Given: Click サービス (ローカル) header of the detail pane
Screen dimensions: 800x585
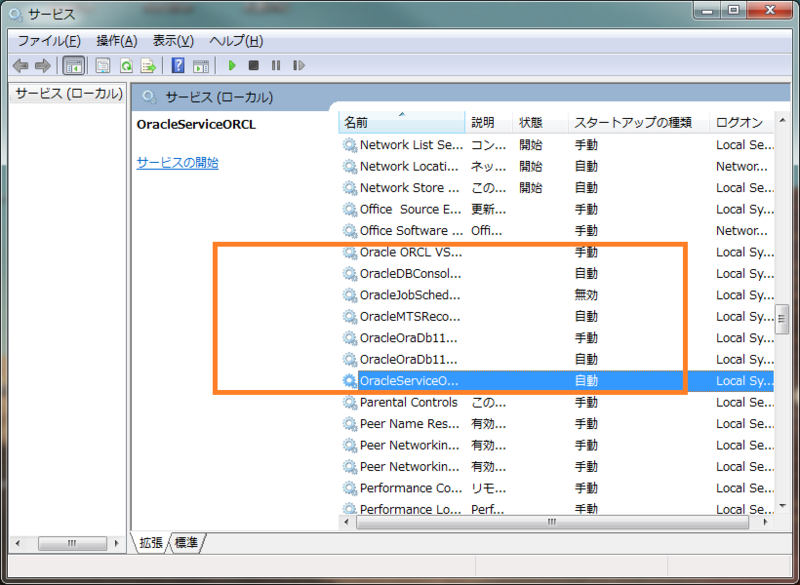Looking at the screenshot, I should [x=219, y=97].
